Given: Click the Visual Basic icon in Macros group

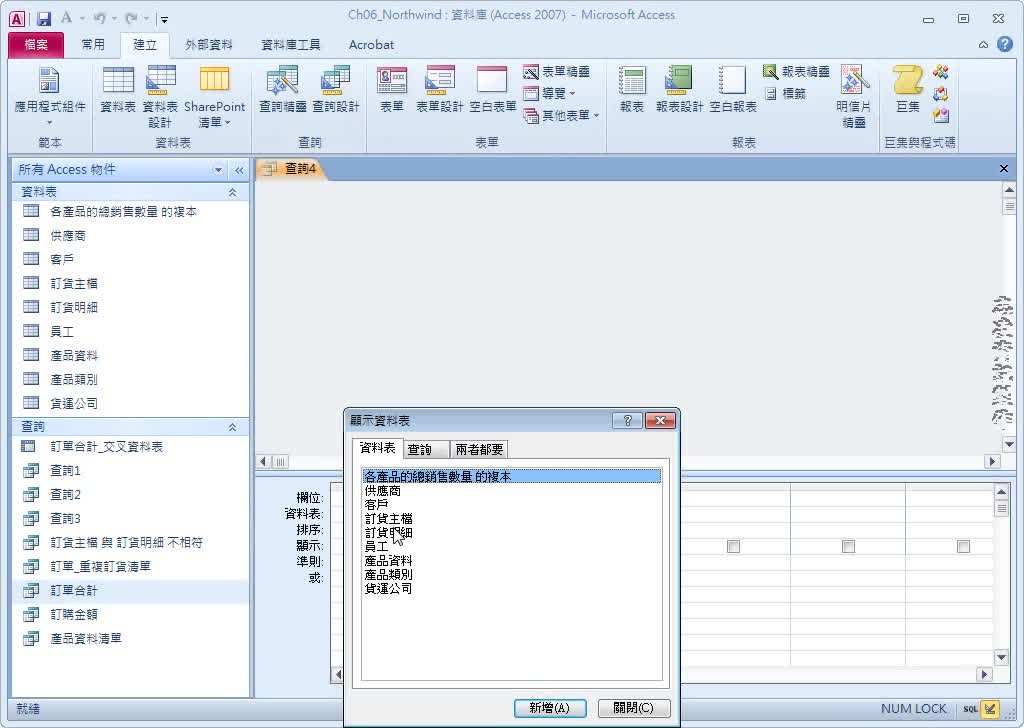Looking at the screenshot, I should tap(941, 116).
